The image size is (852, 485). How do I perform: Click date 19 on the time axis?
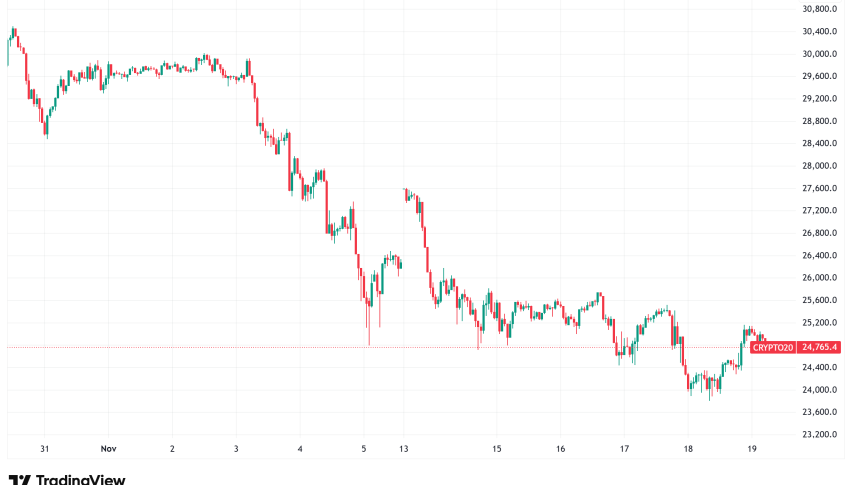751,449
